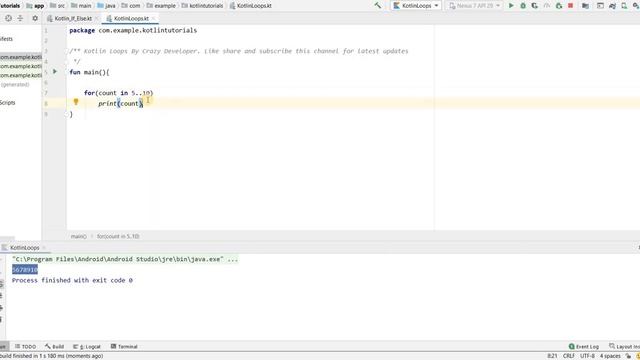
Task: Open the Event Log
Action: click(x=584, y=347)
